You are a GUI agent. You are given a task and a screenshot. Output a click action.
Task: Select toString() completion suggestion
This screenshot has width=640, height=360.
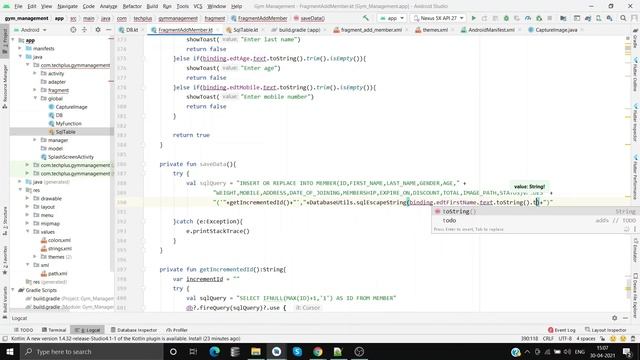[535, 211]
